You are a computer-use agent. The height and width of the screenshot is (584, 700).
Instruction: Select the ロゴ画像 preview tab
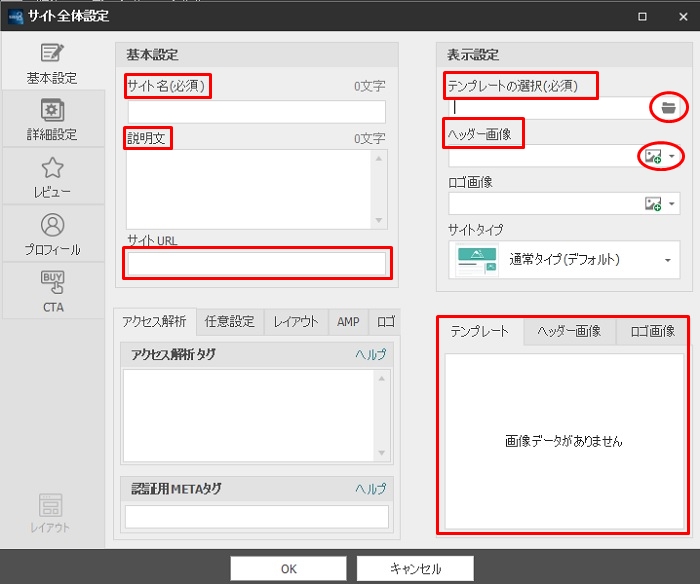coord(652,331)
